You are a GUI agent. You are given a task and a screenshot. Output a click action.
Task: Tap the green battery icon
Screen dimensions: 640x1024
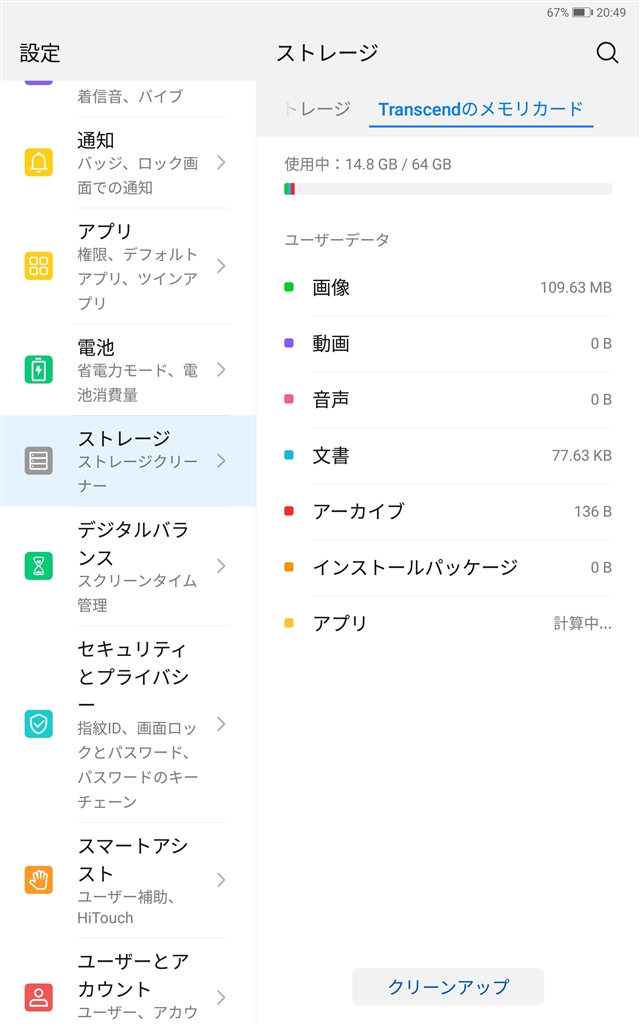39,370
